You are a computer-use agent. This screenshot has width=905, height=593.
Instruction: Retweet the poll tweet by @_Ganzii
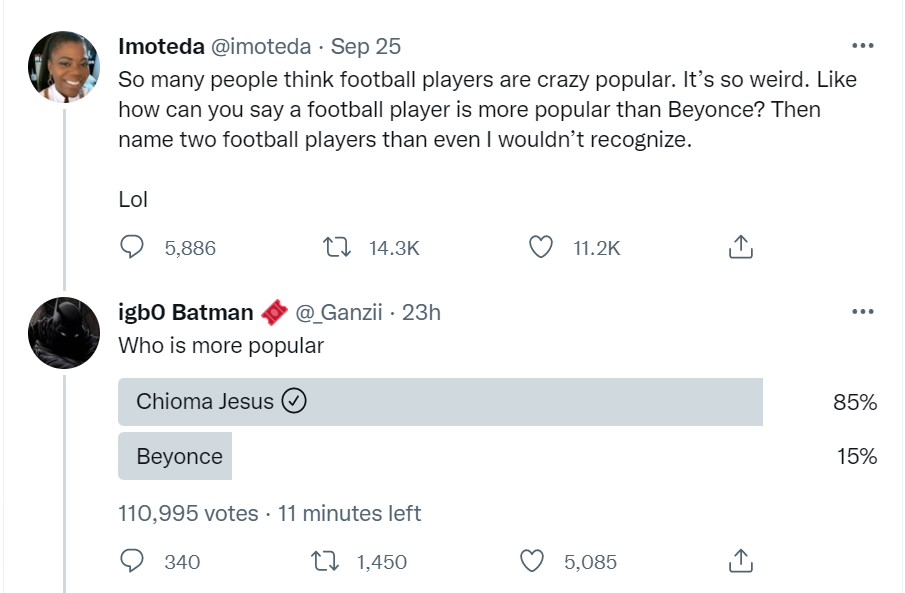coord(326,561)
